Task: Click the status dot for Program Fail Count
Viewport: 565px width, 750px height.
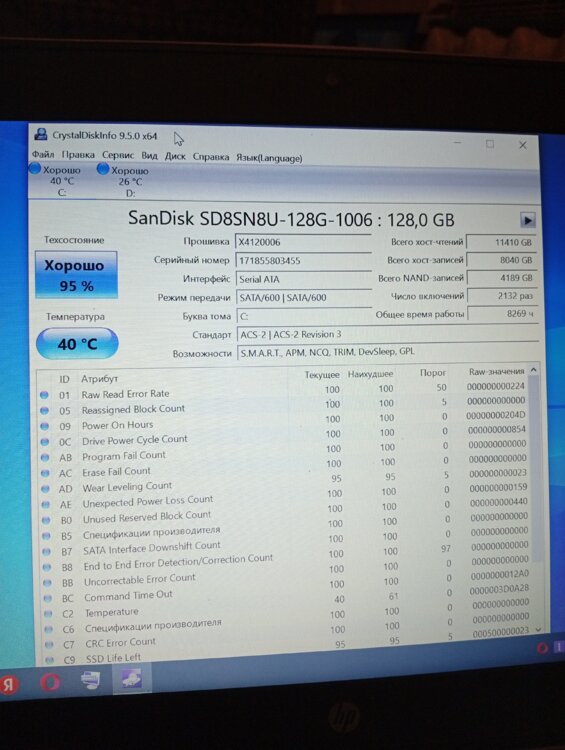Action: tap(45, 457)
